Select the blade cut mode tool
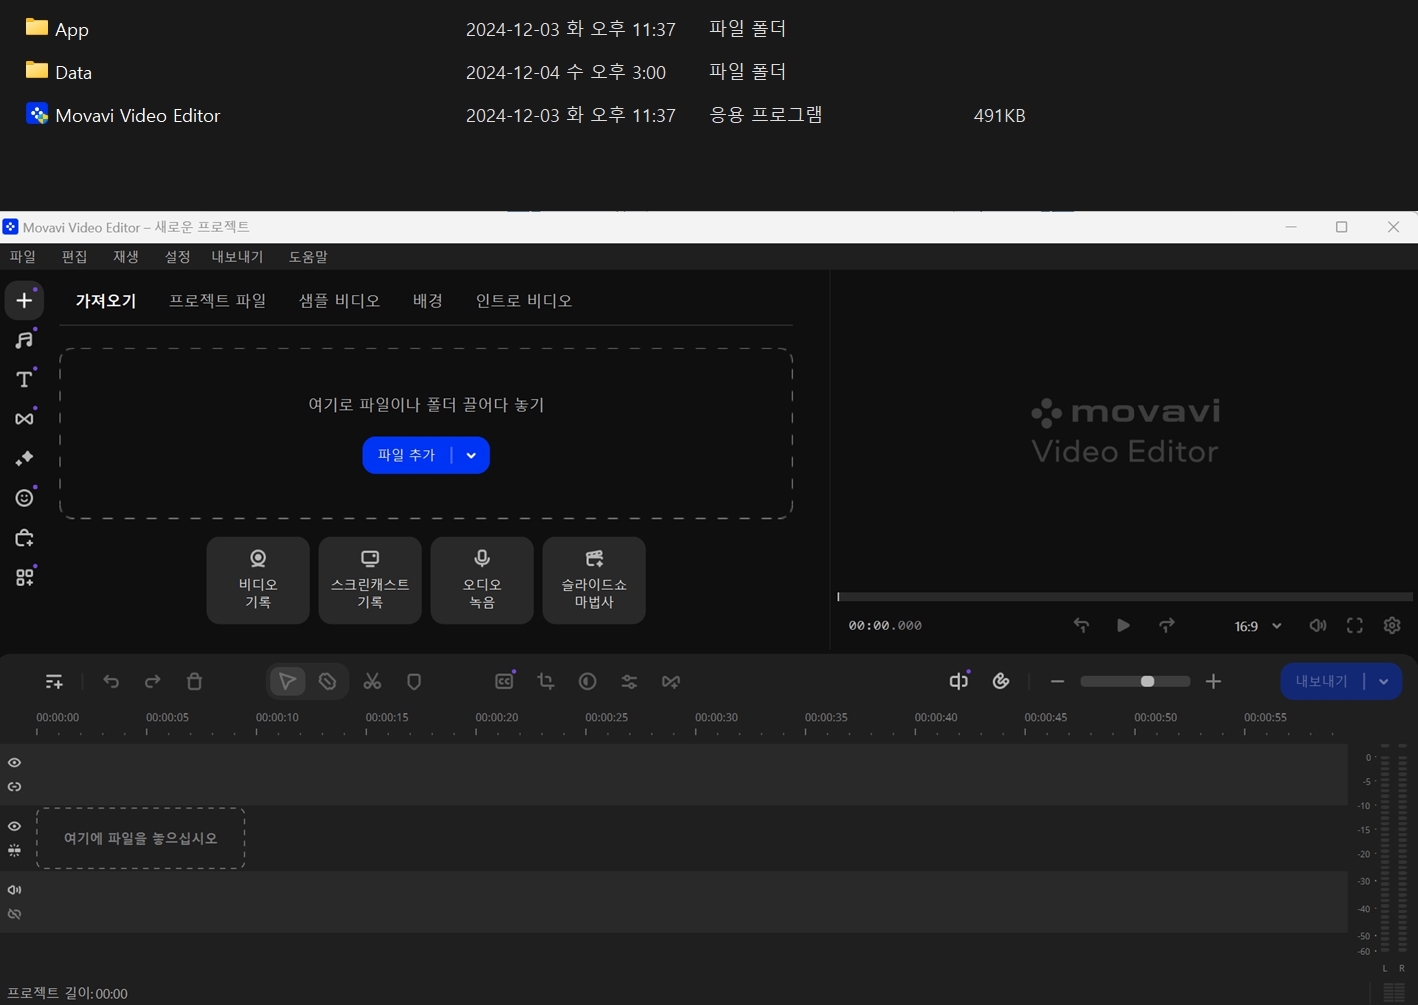Image resolution: width=1418 pixels, height=1005 pixels. click(327, 681)
